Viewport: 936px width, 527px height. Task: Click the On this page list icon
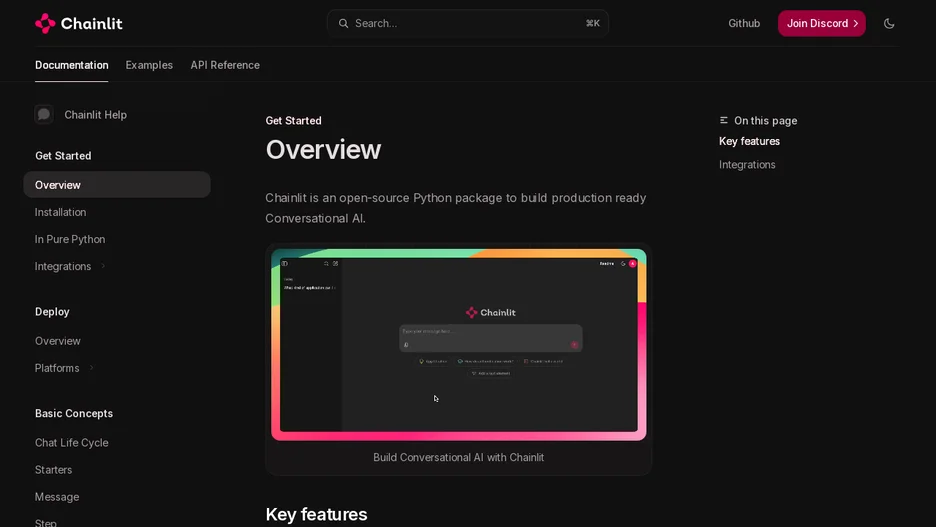[x=723, y=121]
